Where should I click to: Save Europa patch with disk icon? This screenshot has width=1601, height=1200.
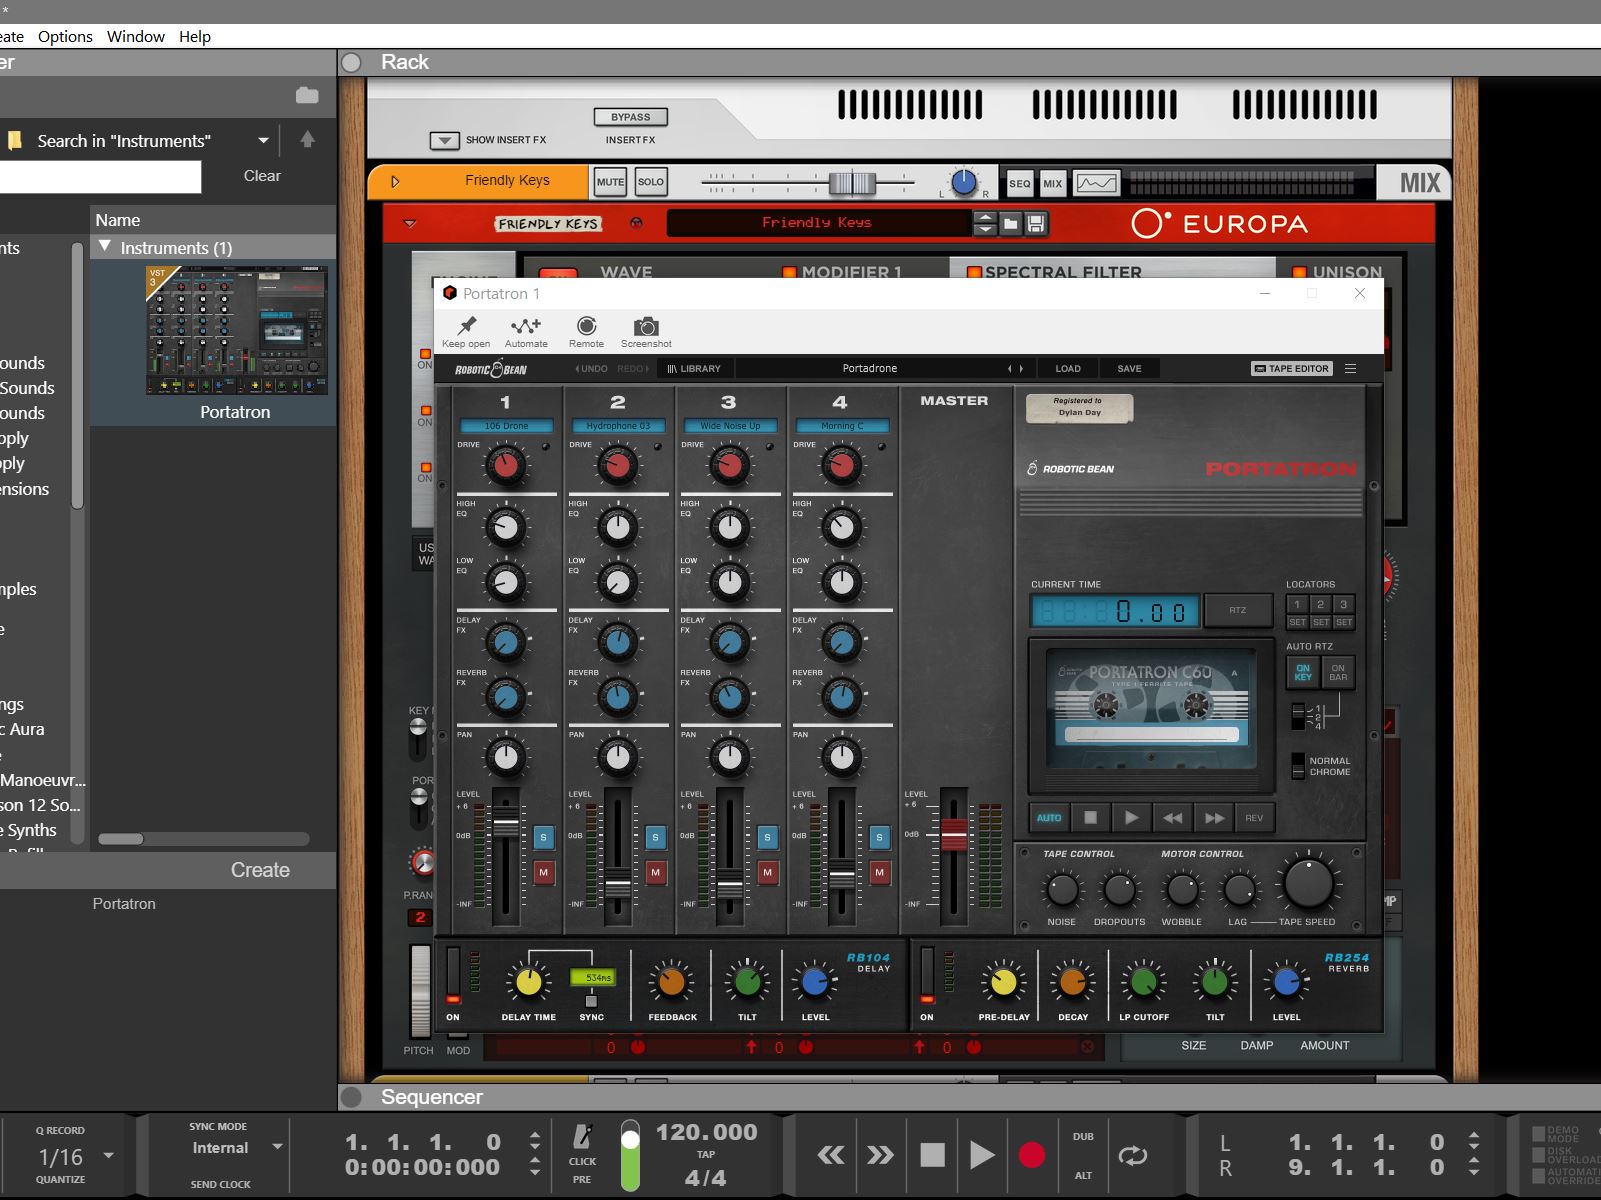(1036, 223)
